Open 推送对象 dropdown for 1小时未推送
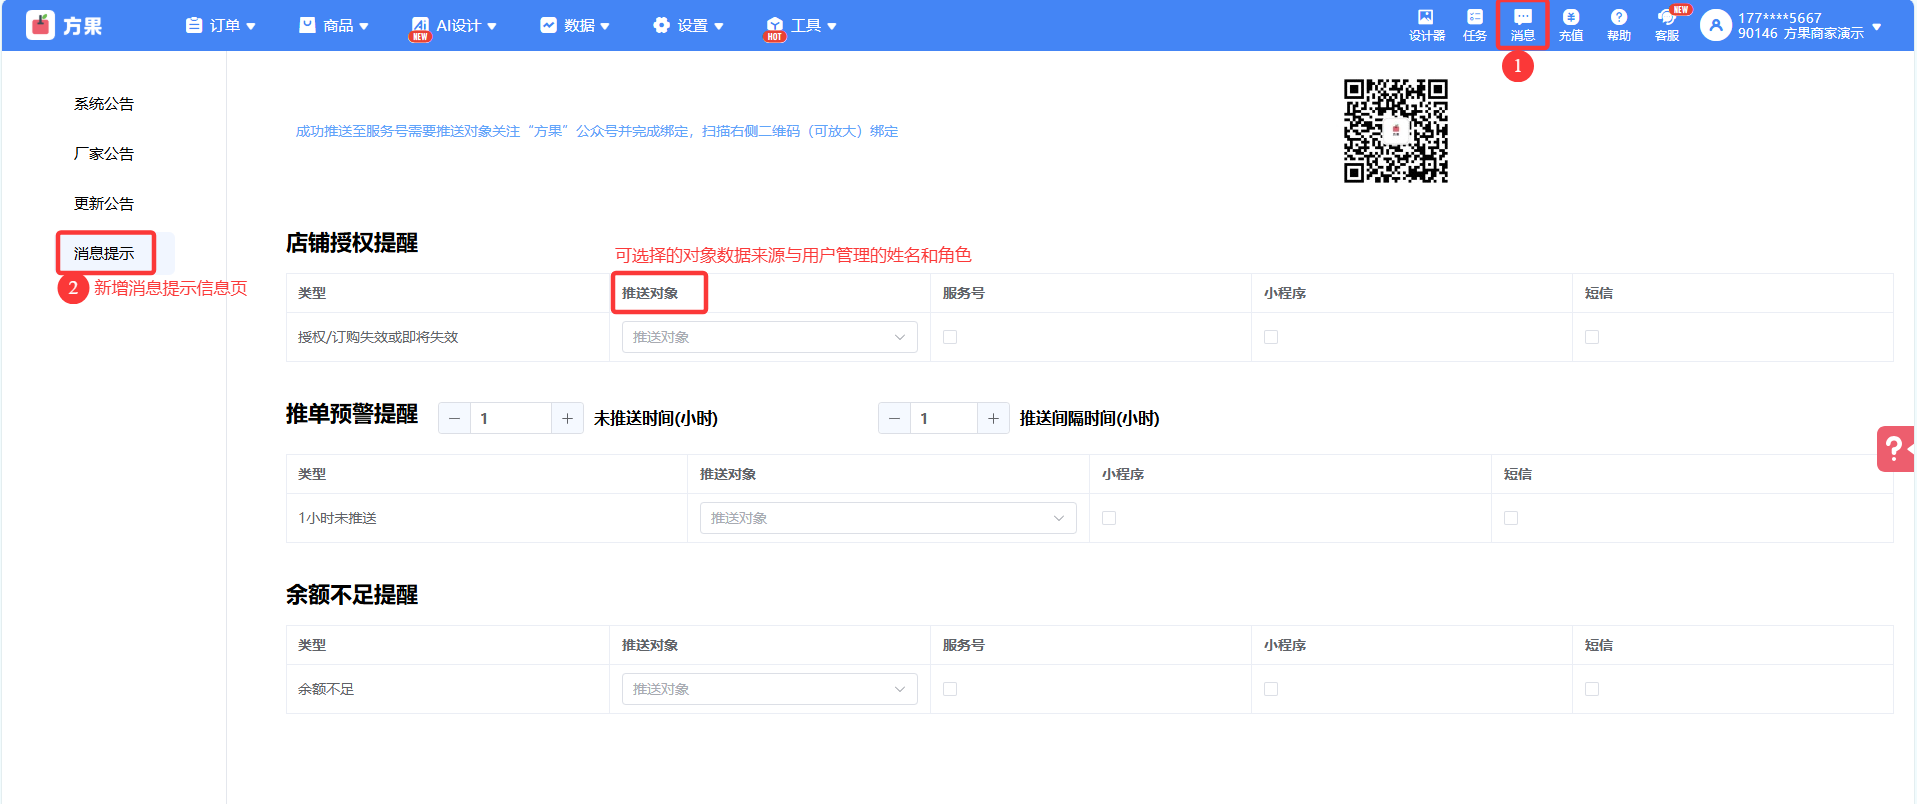 point(888,518)
